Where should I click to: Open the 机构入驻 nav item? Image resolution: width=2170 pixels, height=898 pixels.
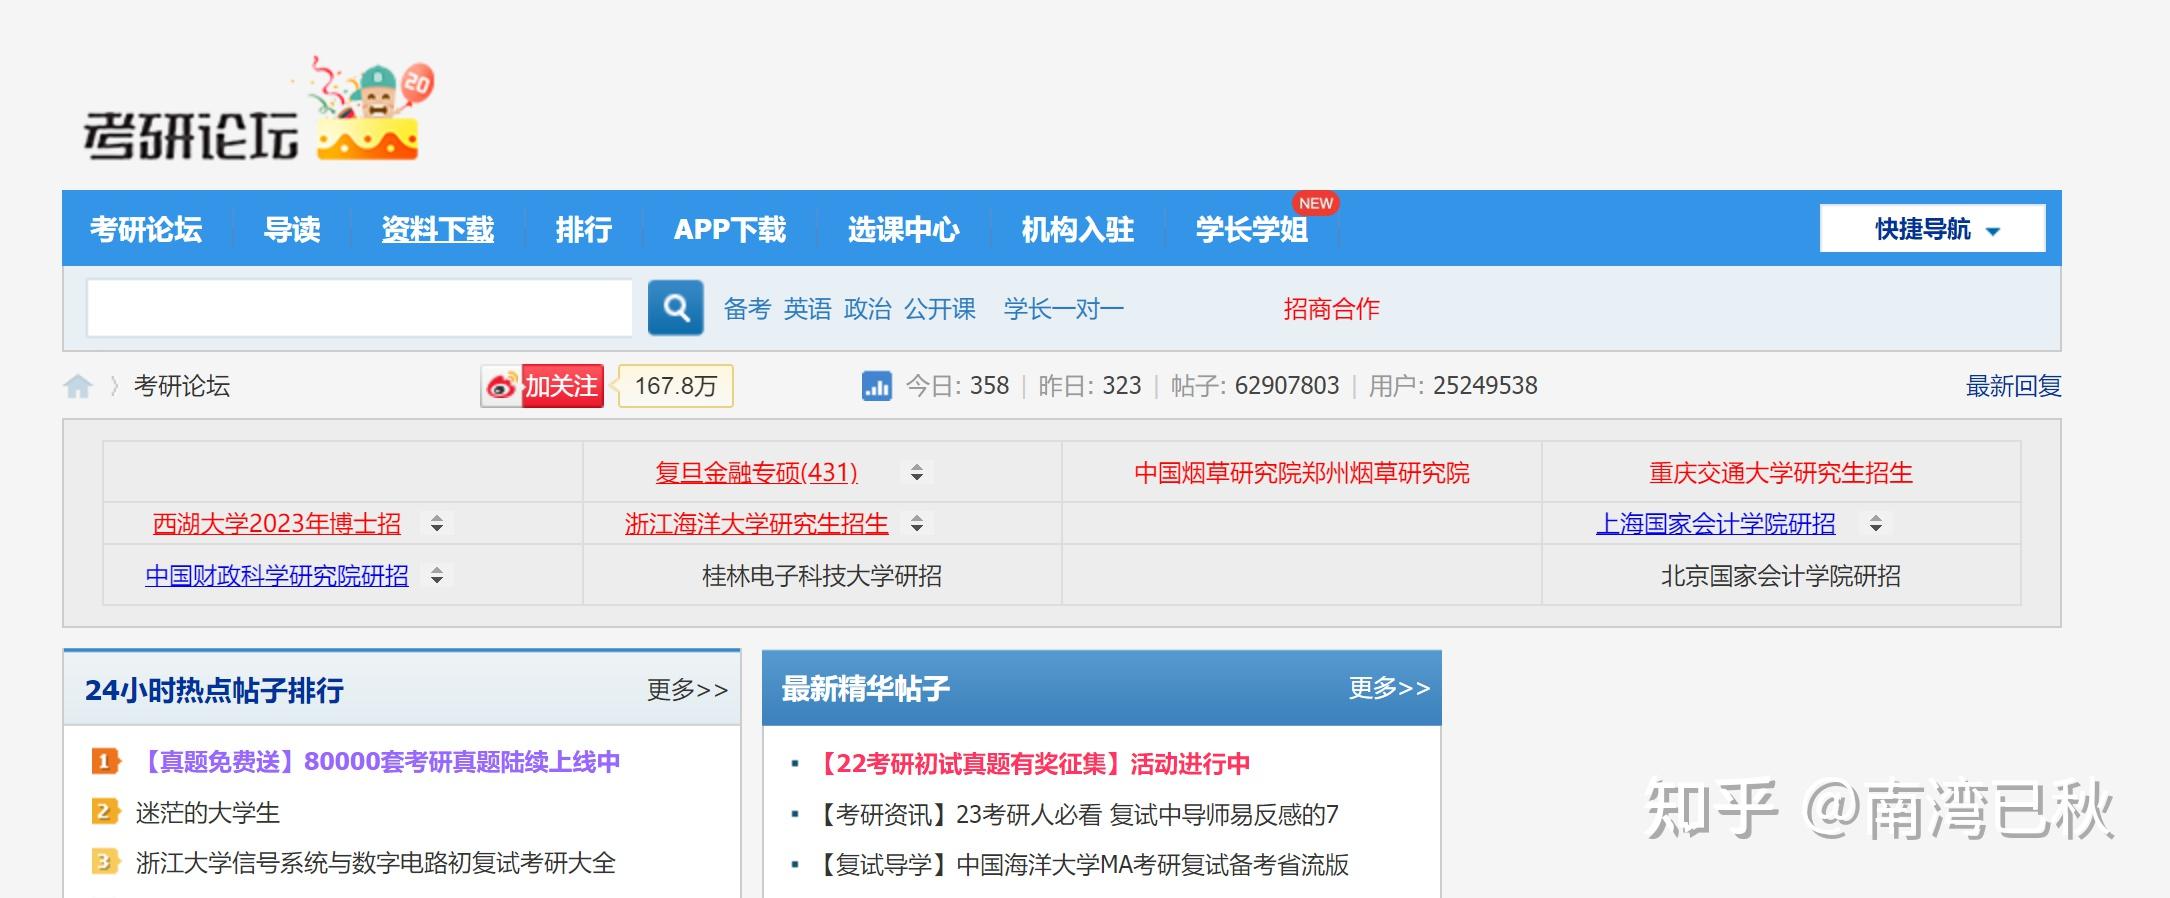(1078, 229)
